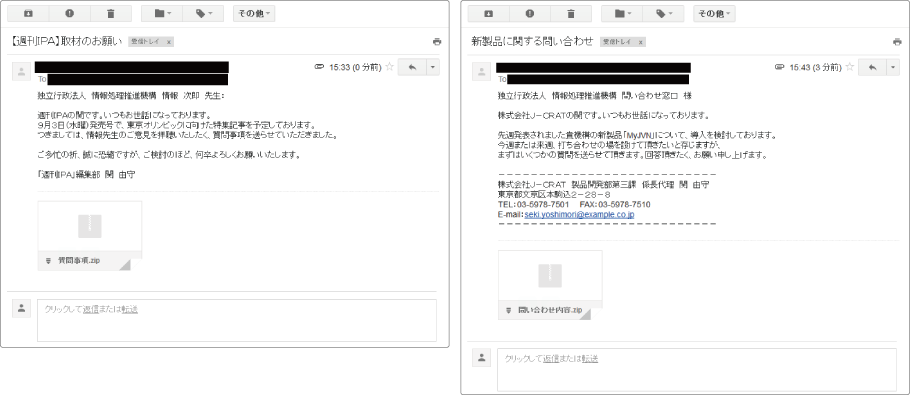Reply to the 15:43 email using arrow button

click(872, 67)
